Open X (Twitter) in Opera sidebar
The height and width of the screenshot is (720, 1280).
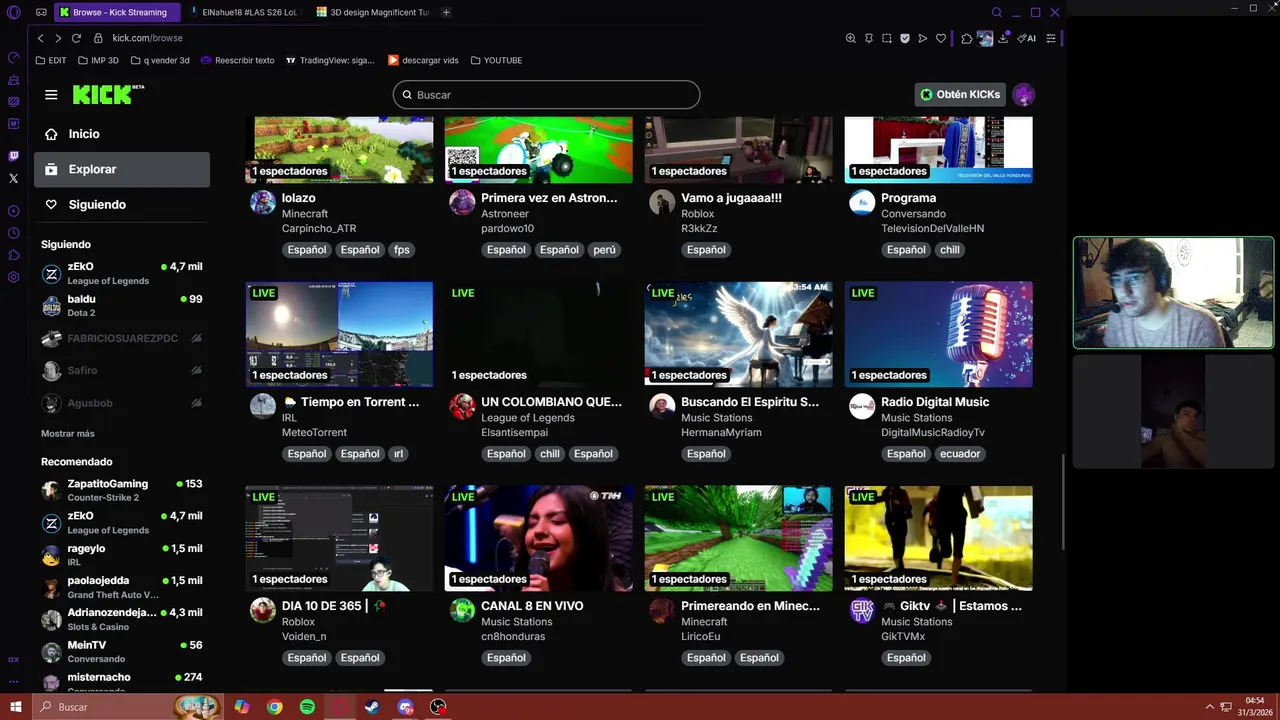(13, 178)
